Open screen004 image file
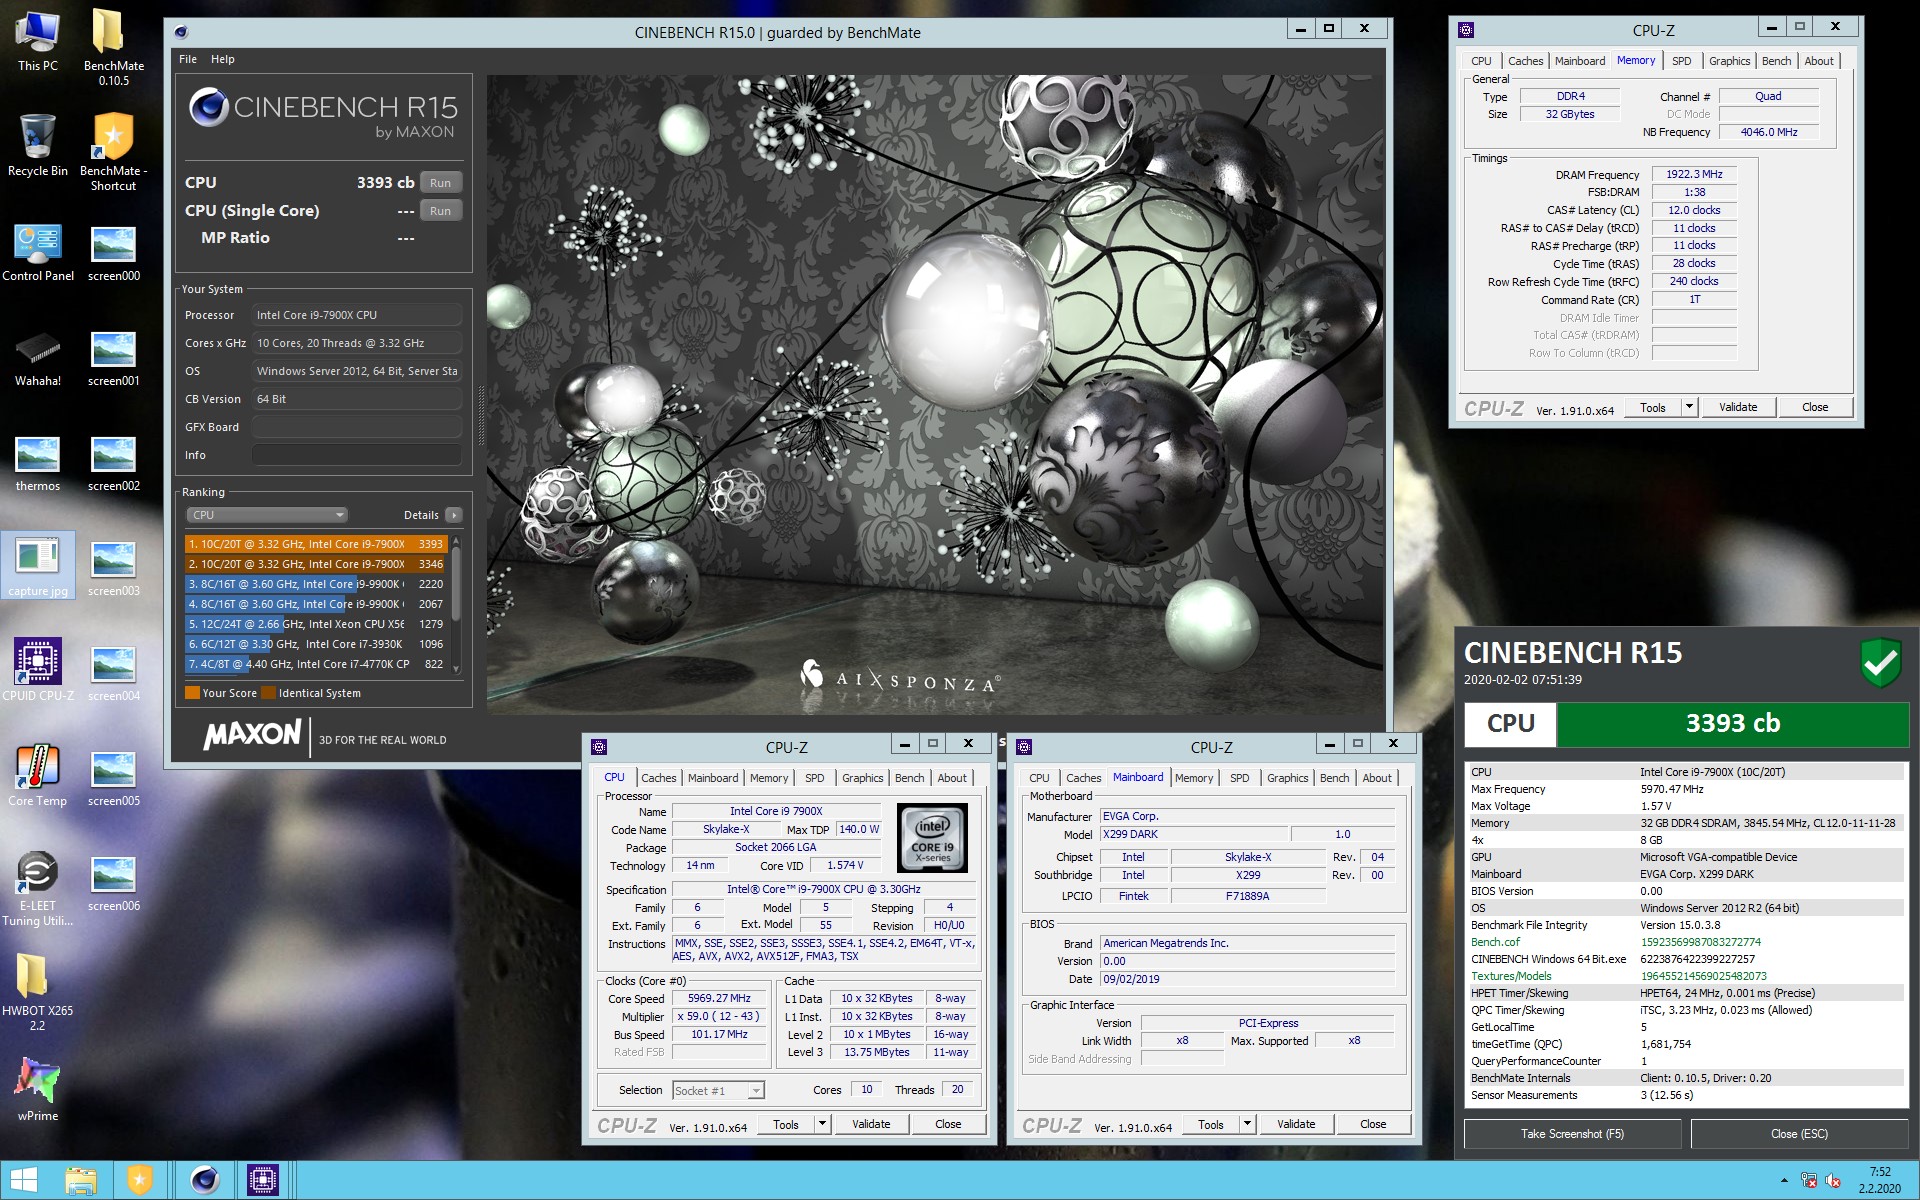 click(113, 673)
